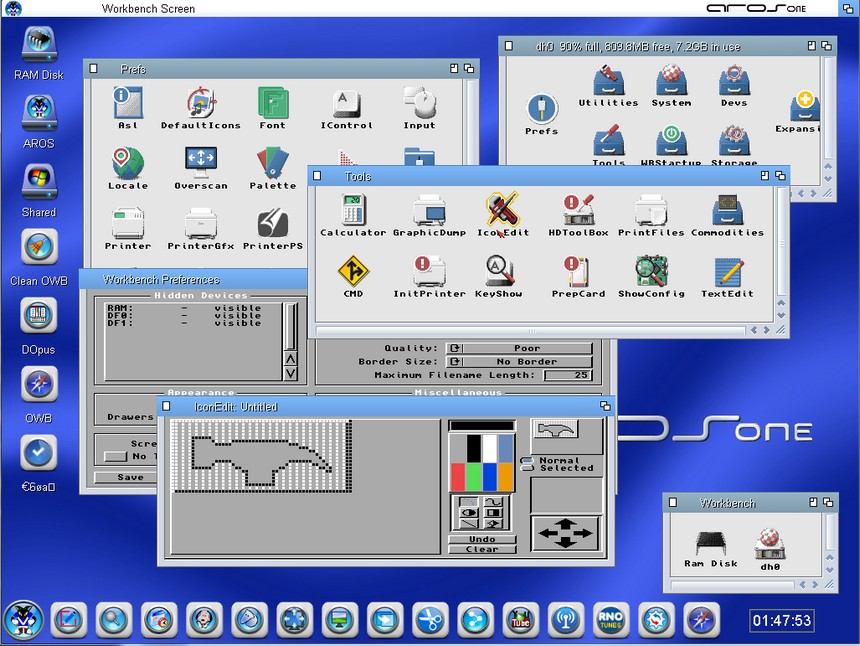Click the Undo button in IconEdit

(x=482, y=539)
